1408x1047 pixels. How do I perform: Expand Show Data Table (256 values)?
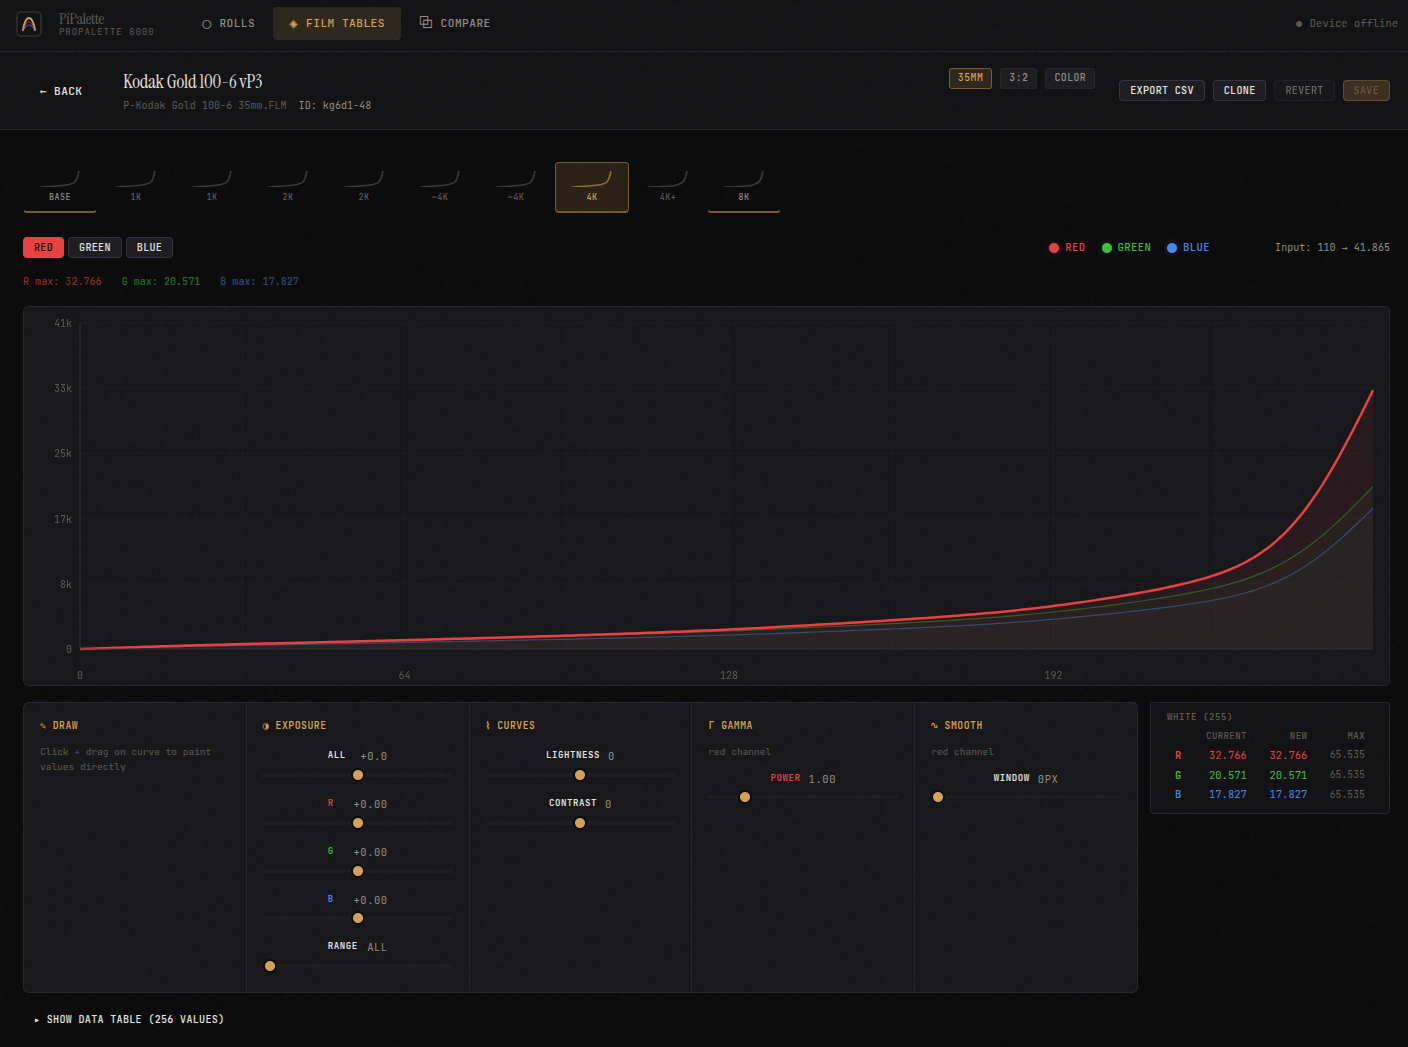pos(129,1020)
